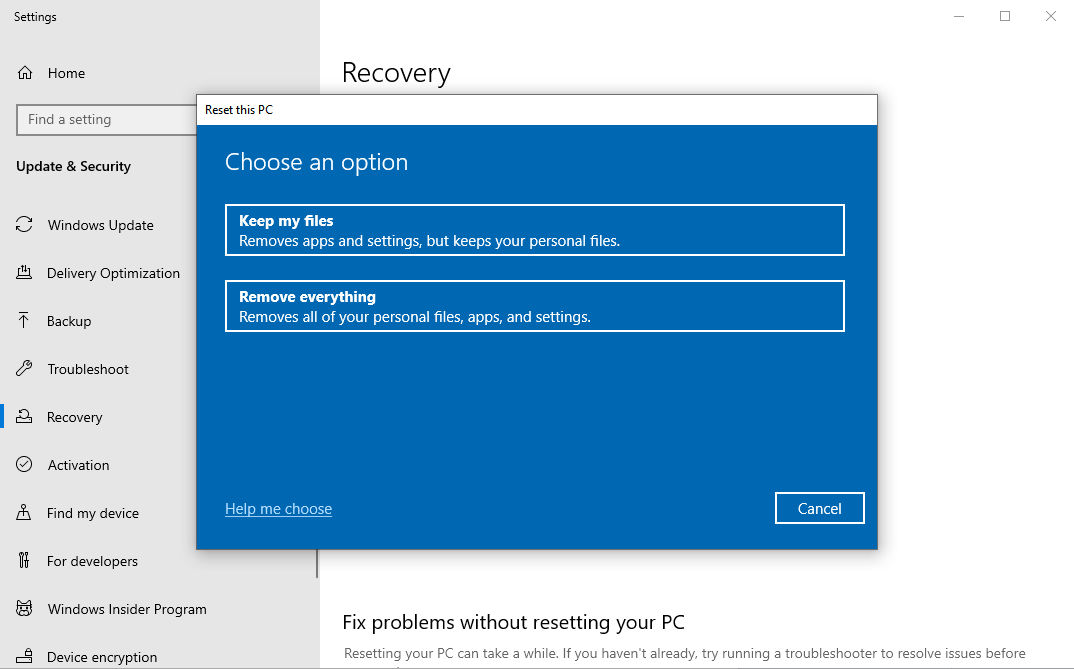Screen dimensions: 1074x669
Task: Focus the Find a setting search box
Action: click(x=105, y=120)
